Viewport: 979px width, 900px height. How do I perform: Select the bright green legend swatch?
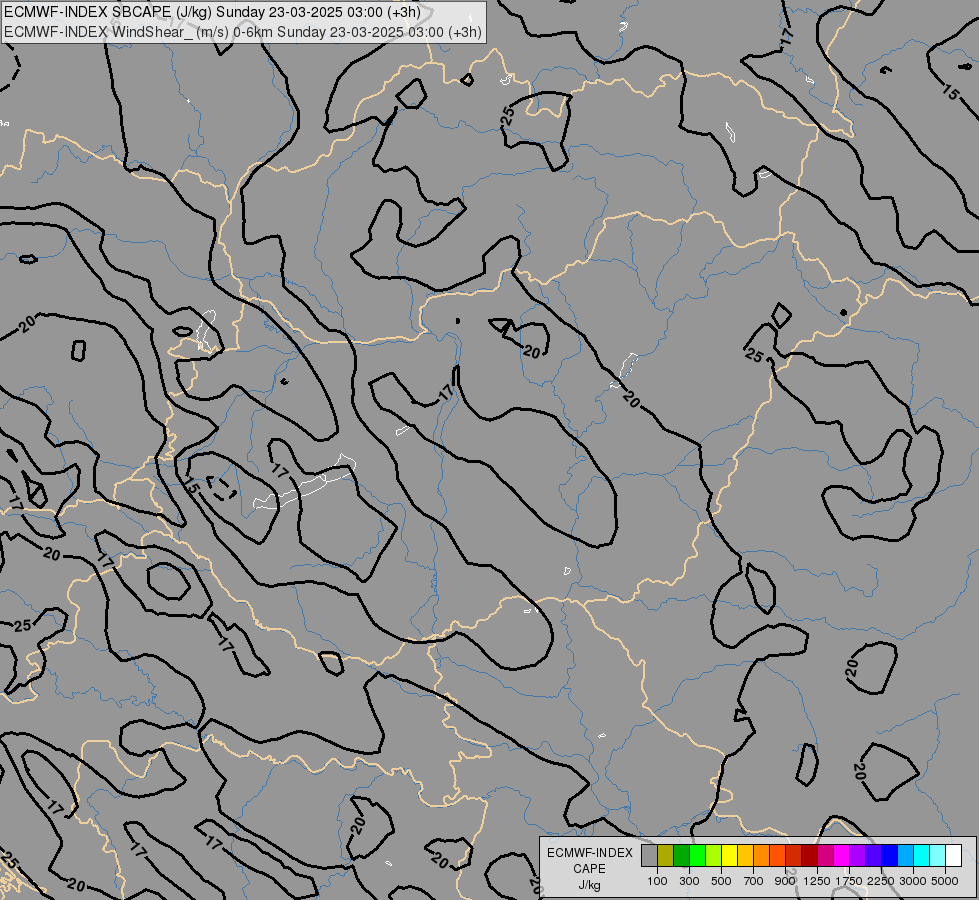(x=697, y=855)
